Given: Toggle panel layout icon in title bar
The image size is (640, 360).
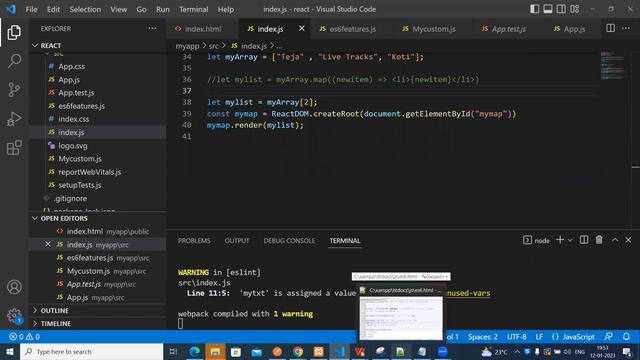Looking at the screenshot, I should 548,9.
